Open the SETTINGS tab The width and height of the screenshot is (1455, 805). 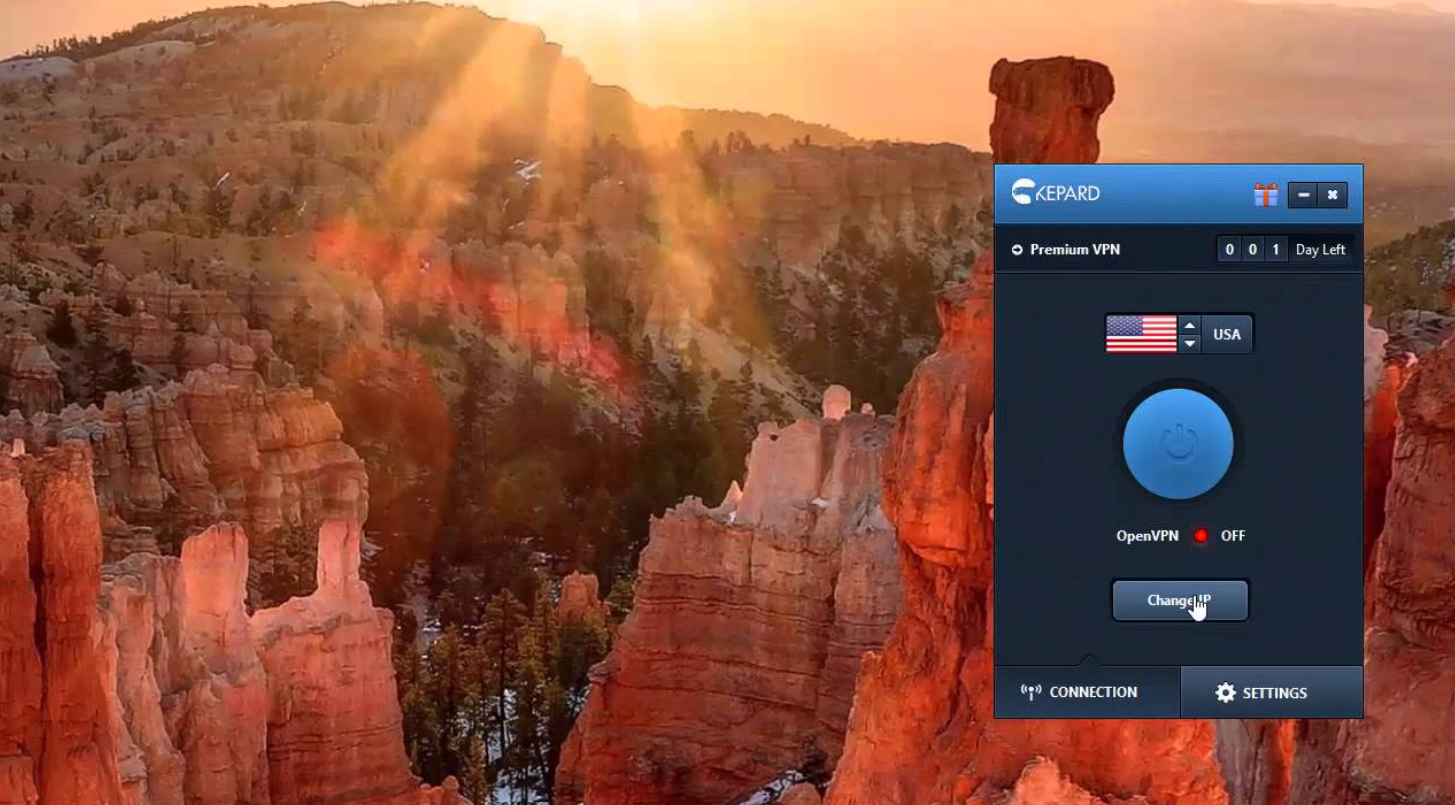(x=1272, y=692)
